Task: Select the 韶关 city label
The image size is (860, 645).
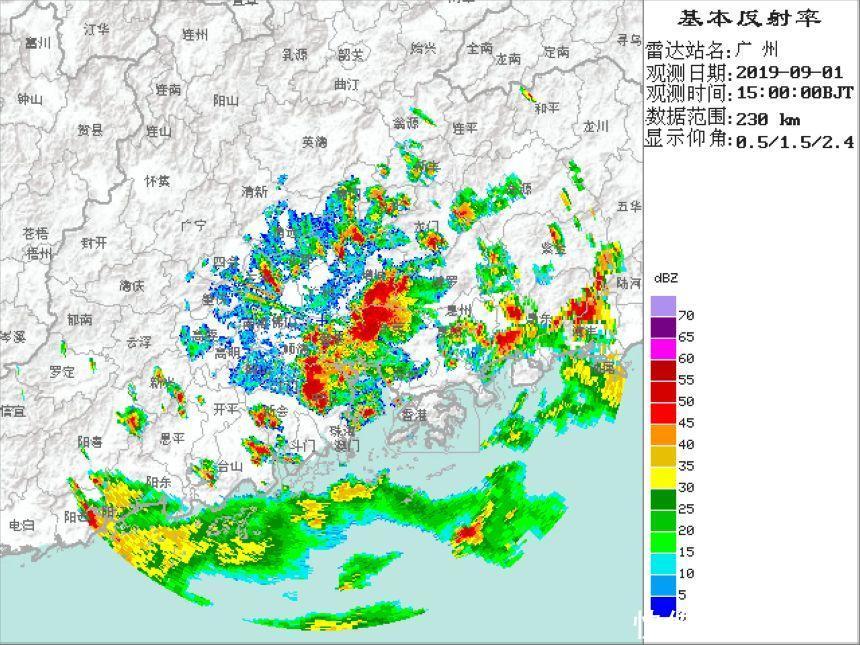Action: point(350,54)
